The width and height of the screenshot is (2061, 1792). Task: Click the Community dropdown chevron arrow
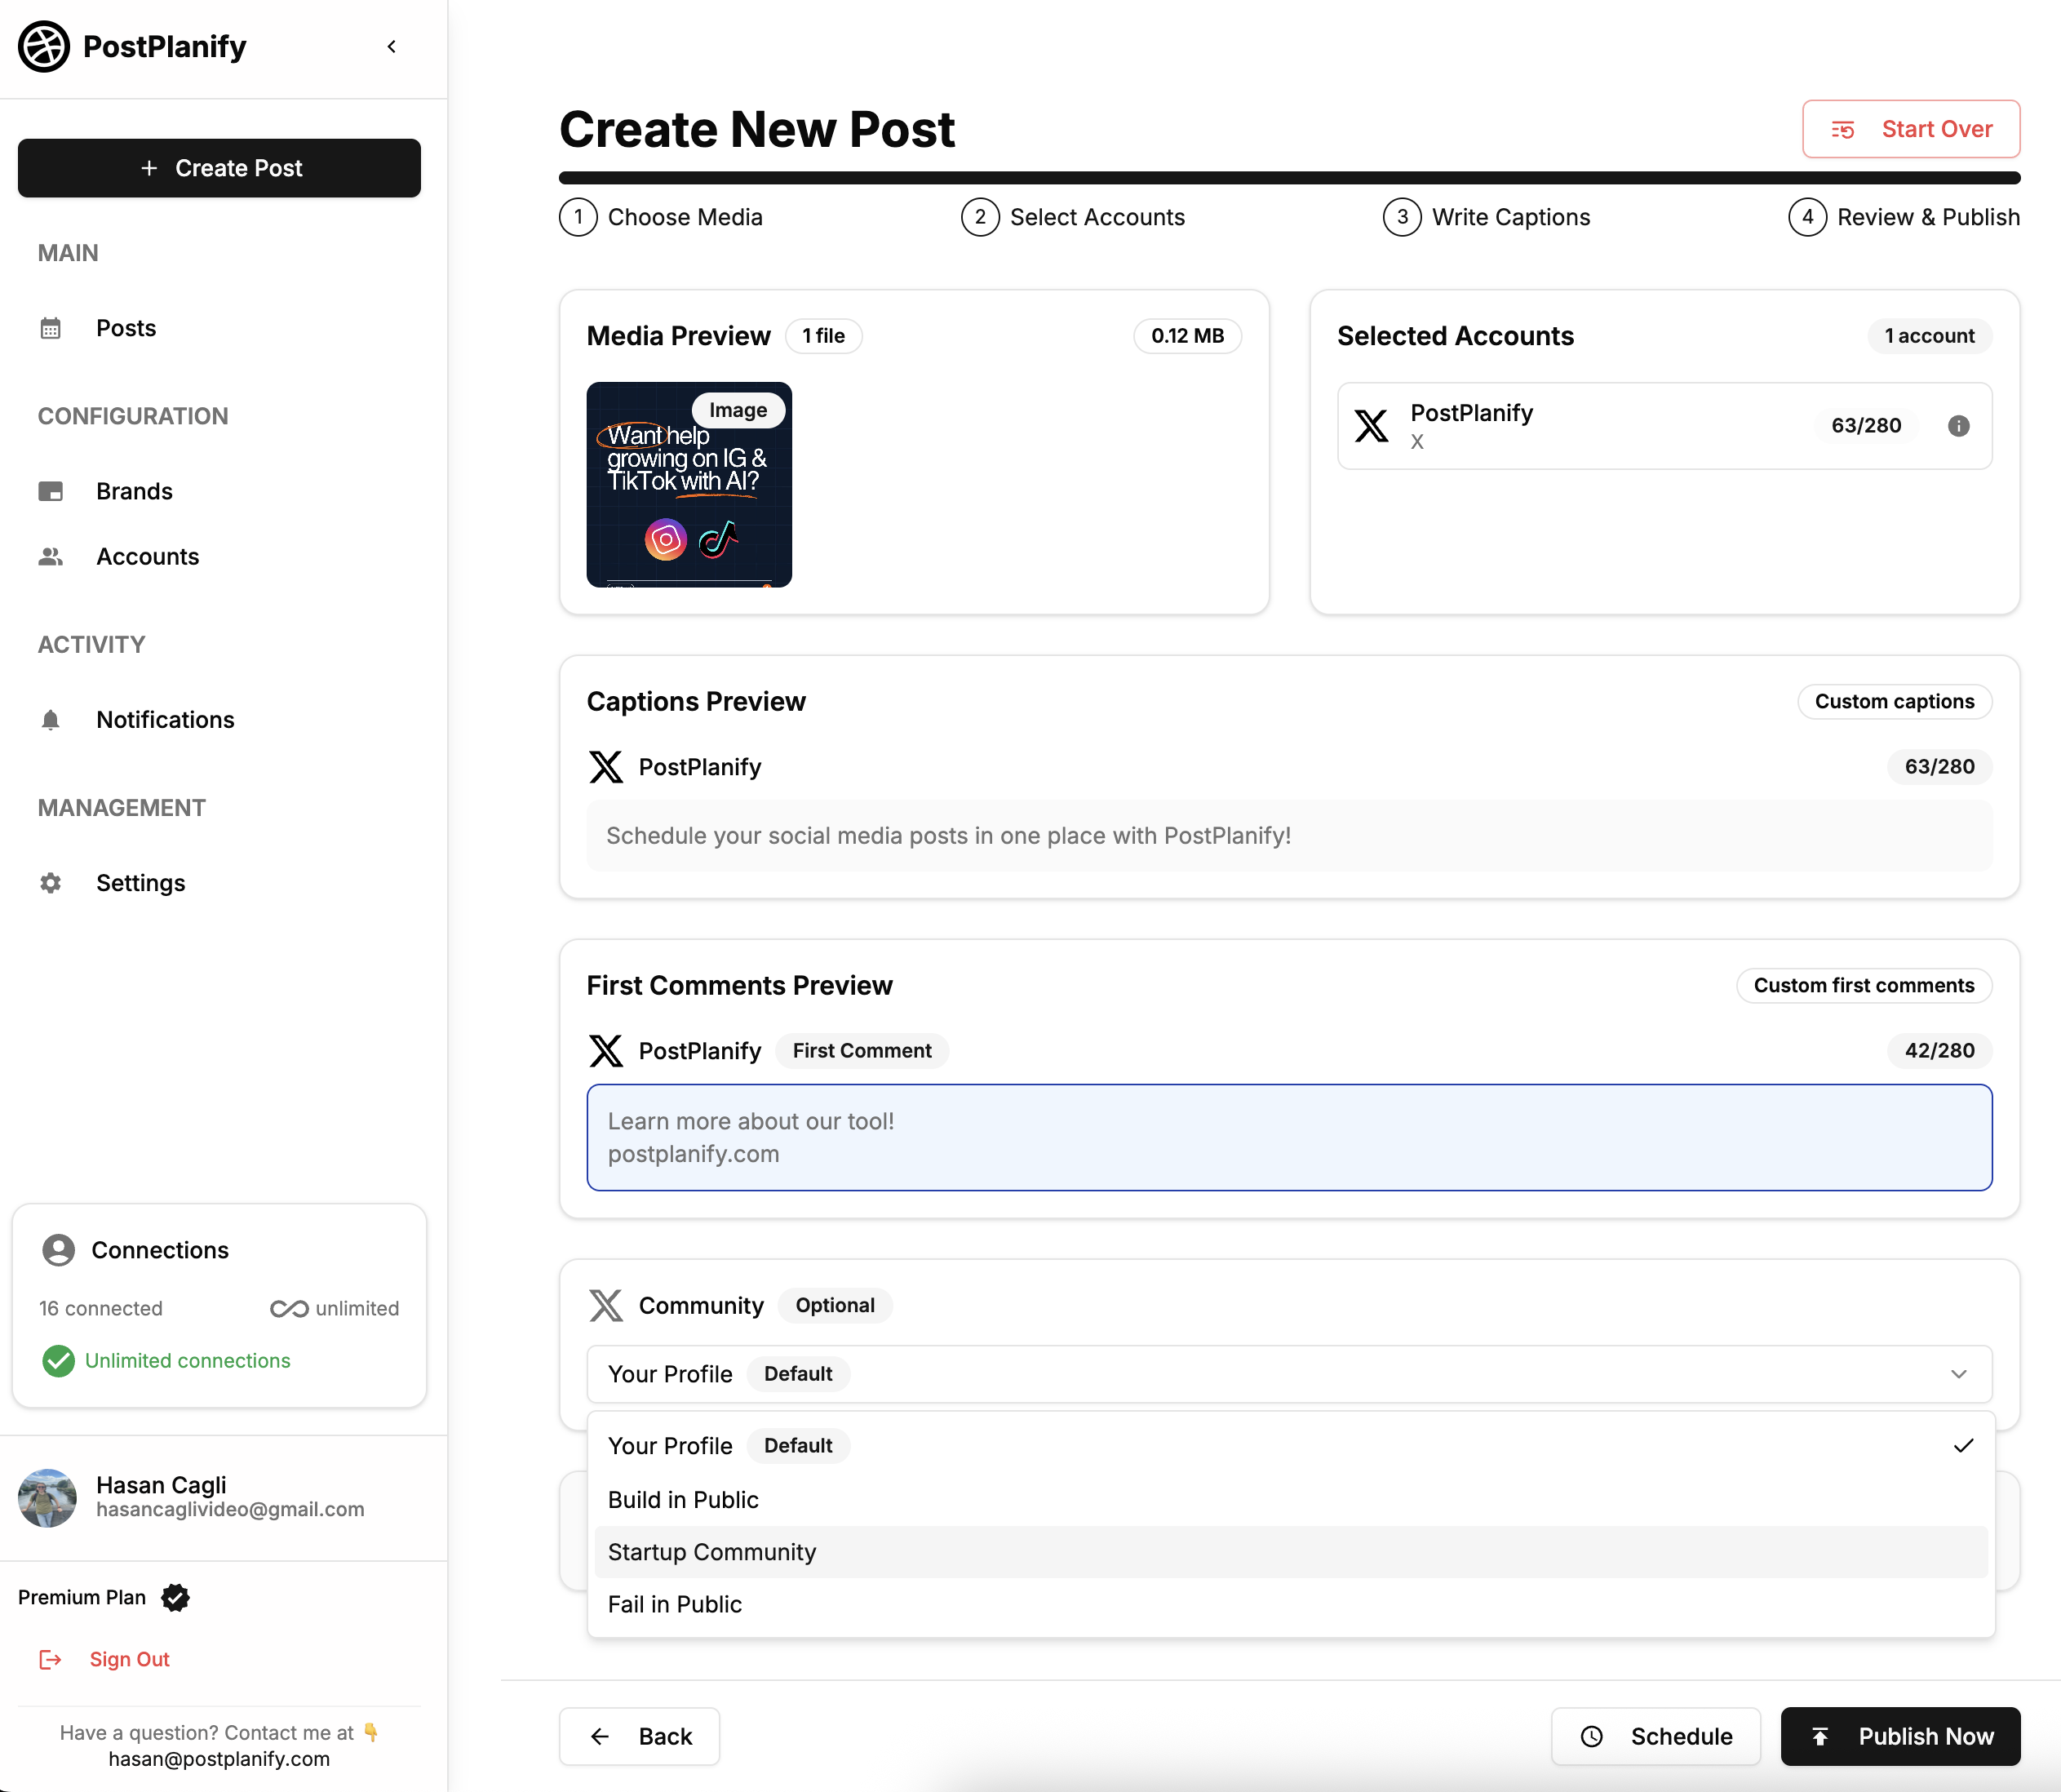click(x=1958, y=1374)
